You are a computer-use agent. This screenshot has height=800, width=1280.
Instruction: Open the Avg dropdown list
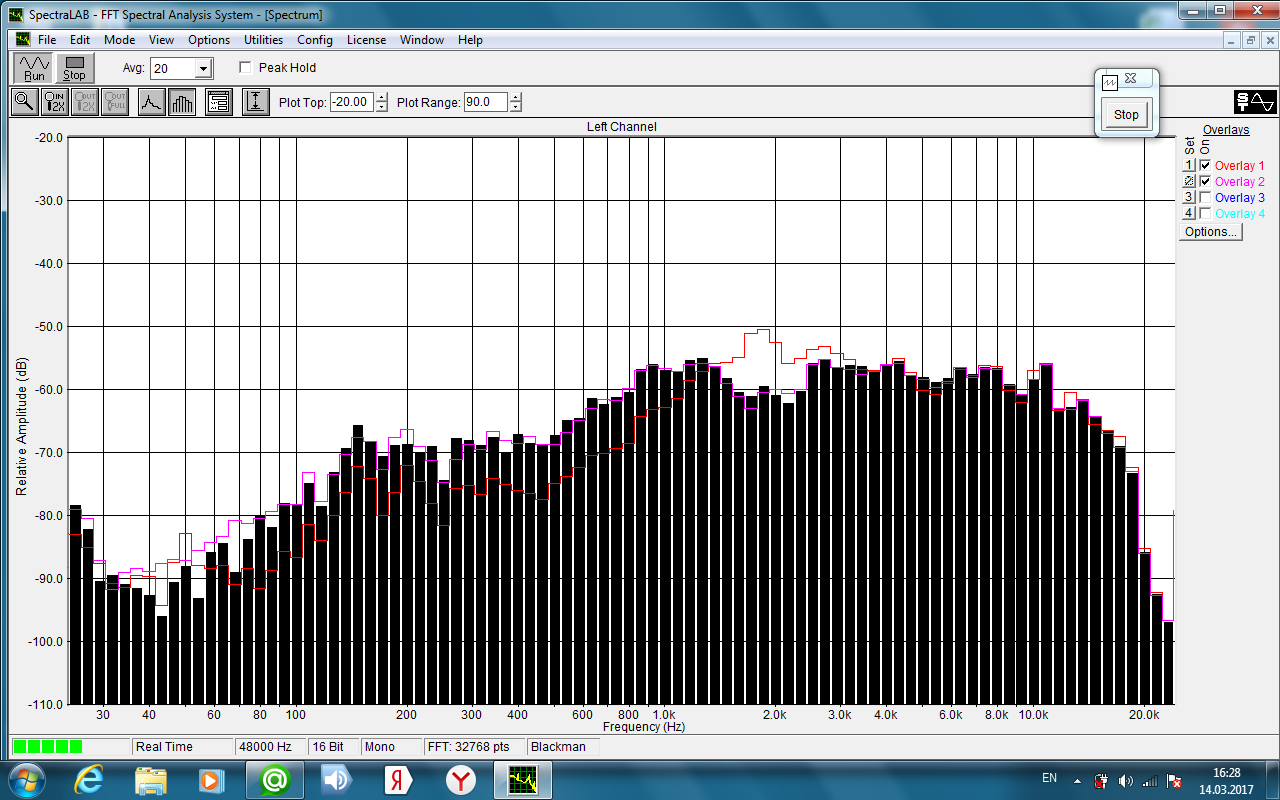[x=204, y=69]
